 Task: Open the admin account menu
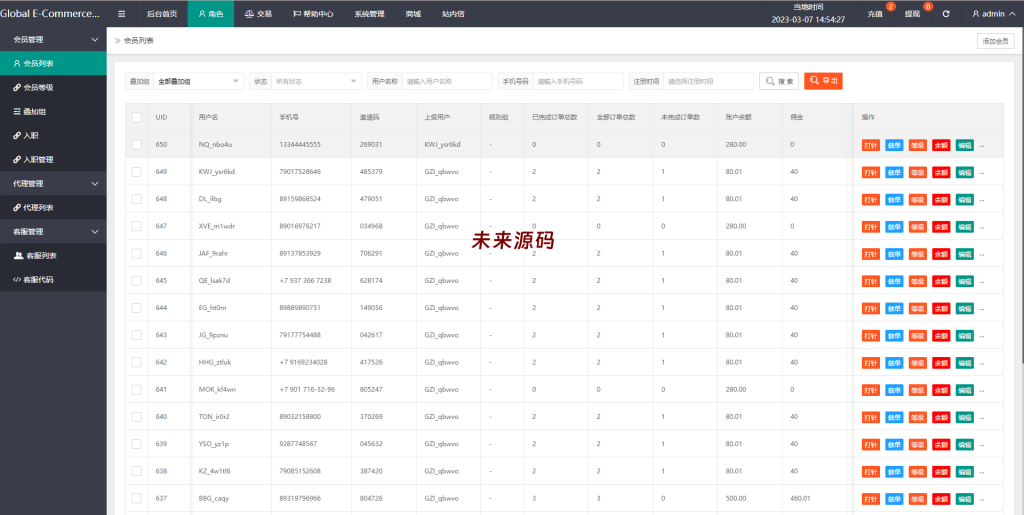tap(994, 14)
